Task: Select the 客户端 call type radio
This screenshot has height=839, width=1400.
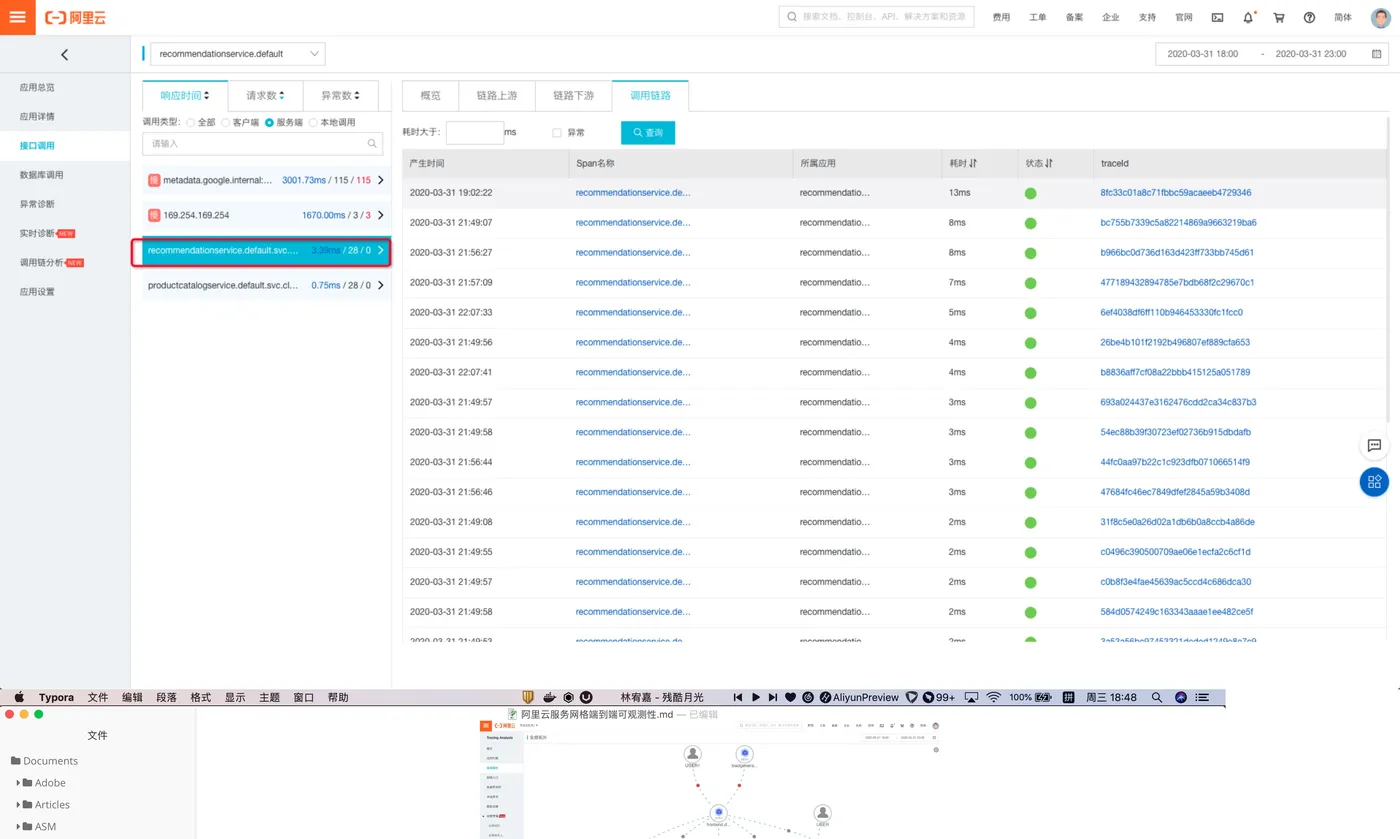Action: [x=226, y=122]
